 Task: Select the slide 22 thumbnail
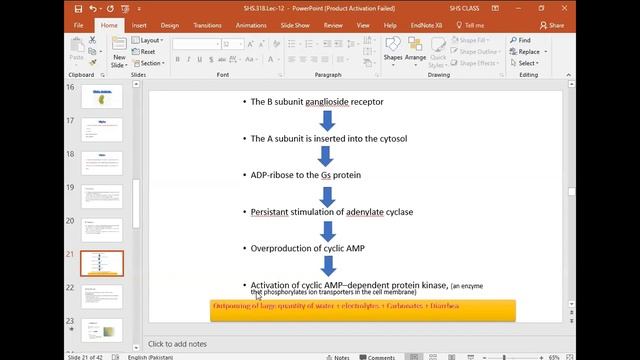102,297
